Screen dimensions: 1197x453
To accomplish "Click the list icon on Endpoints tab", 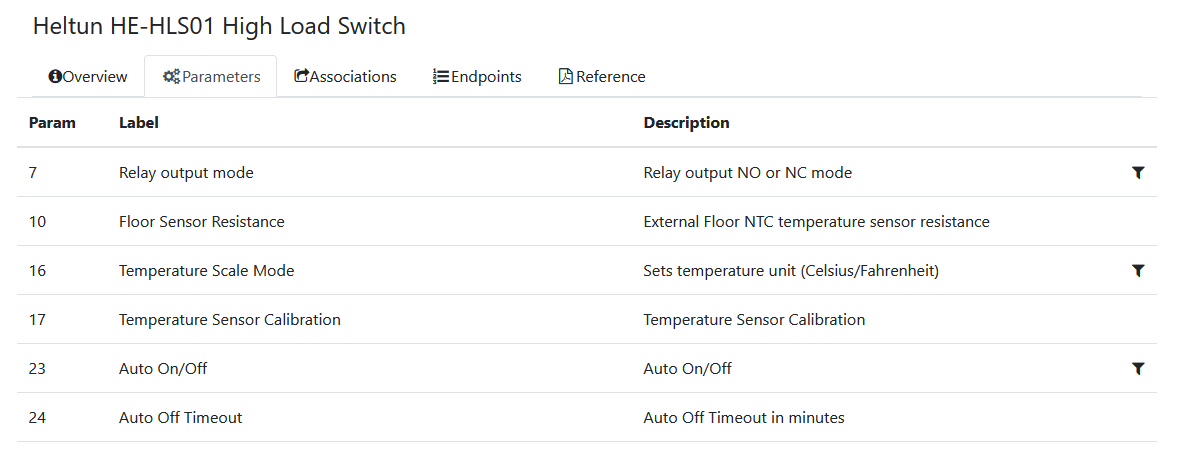I will point(440,77).
